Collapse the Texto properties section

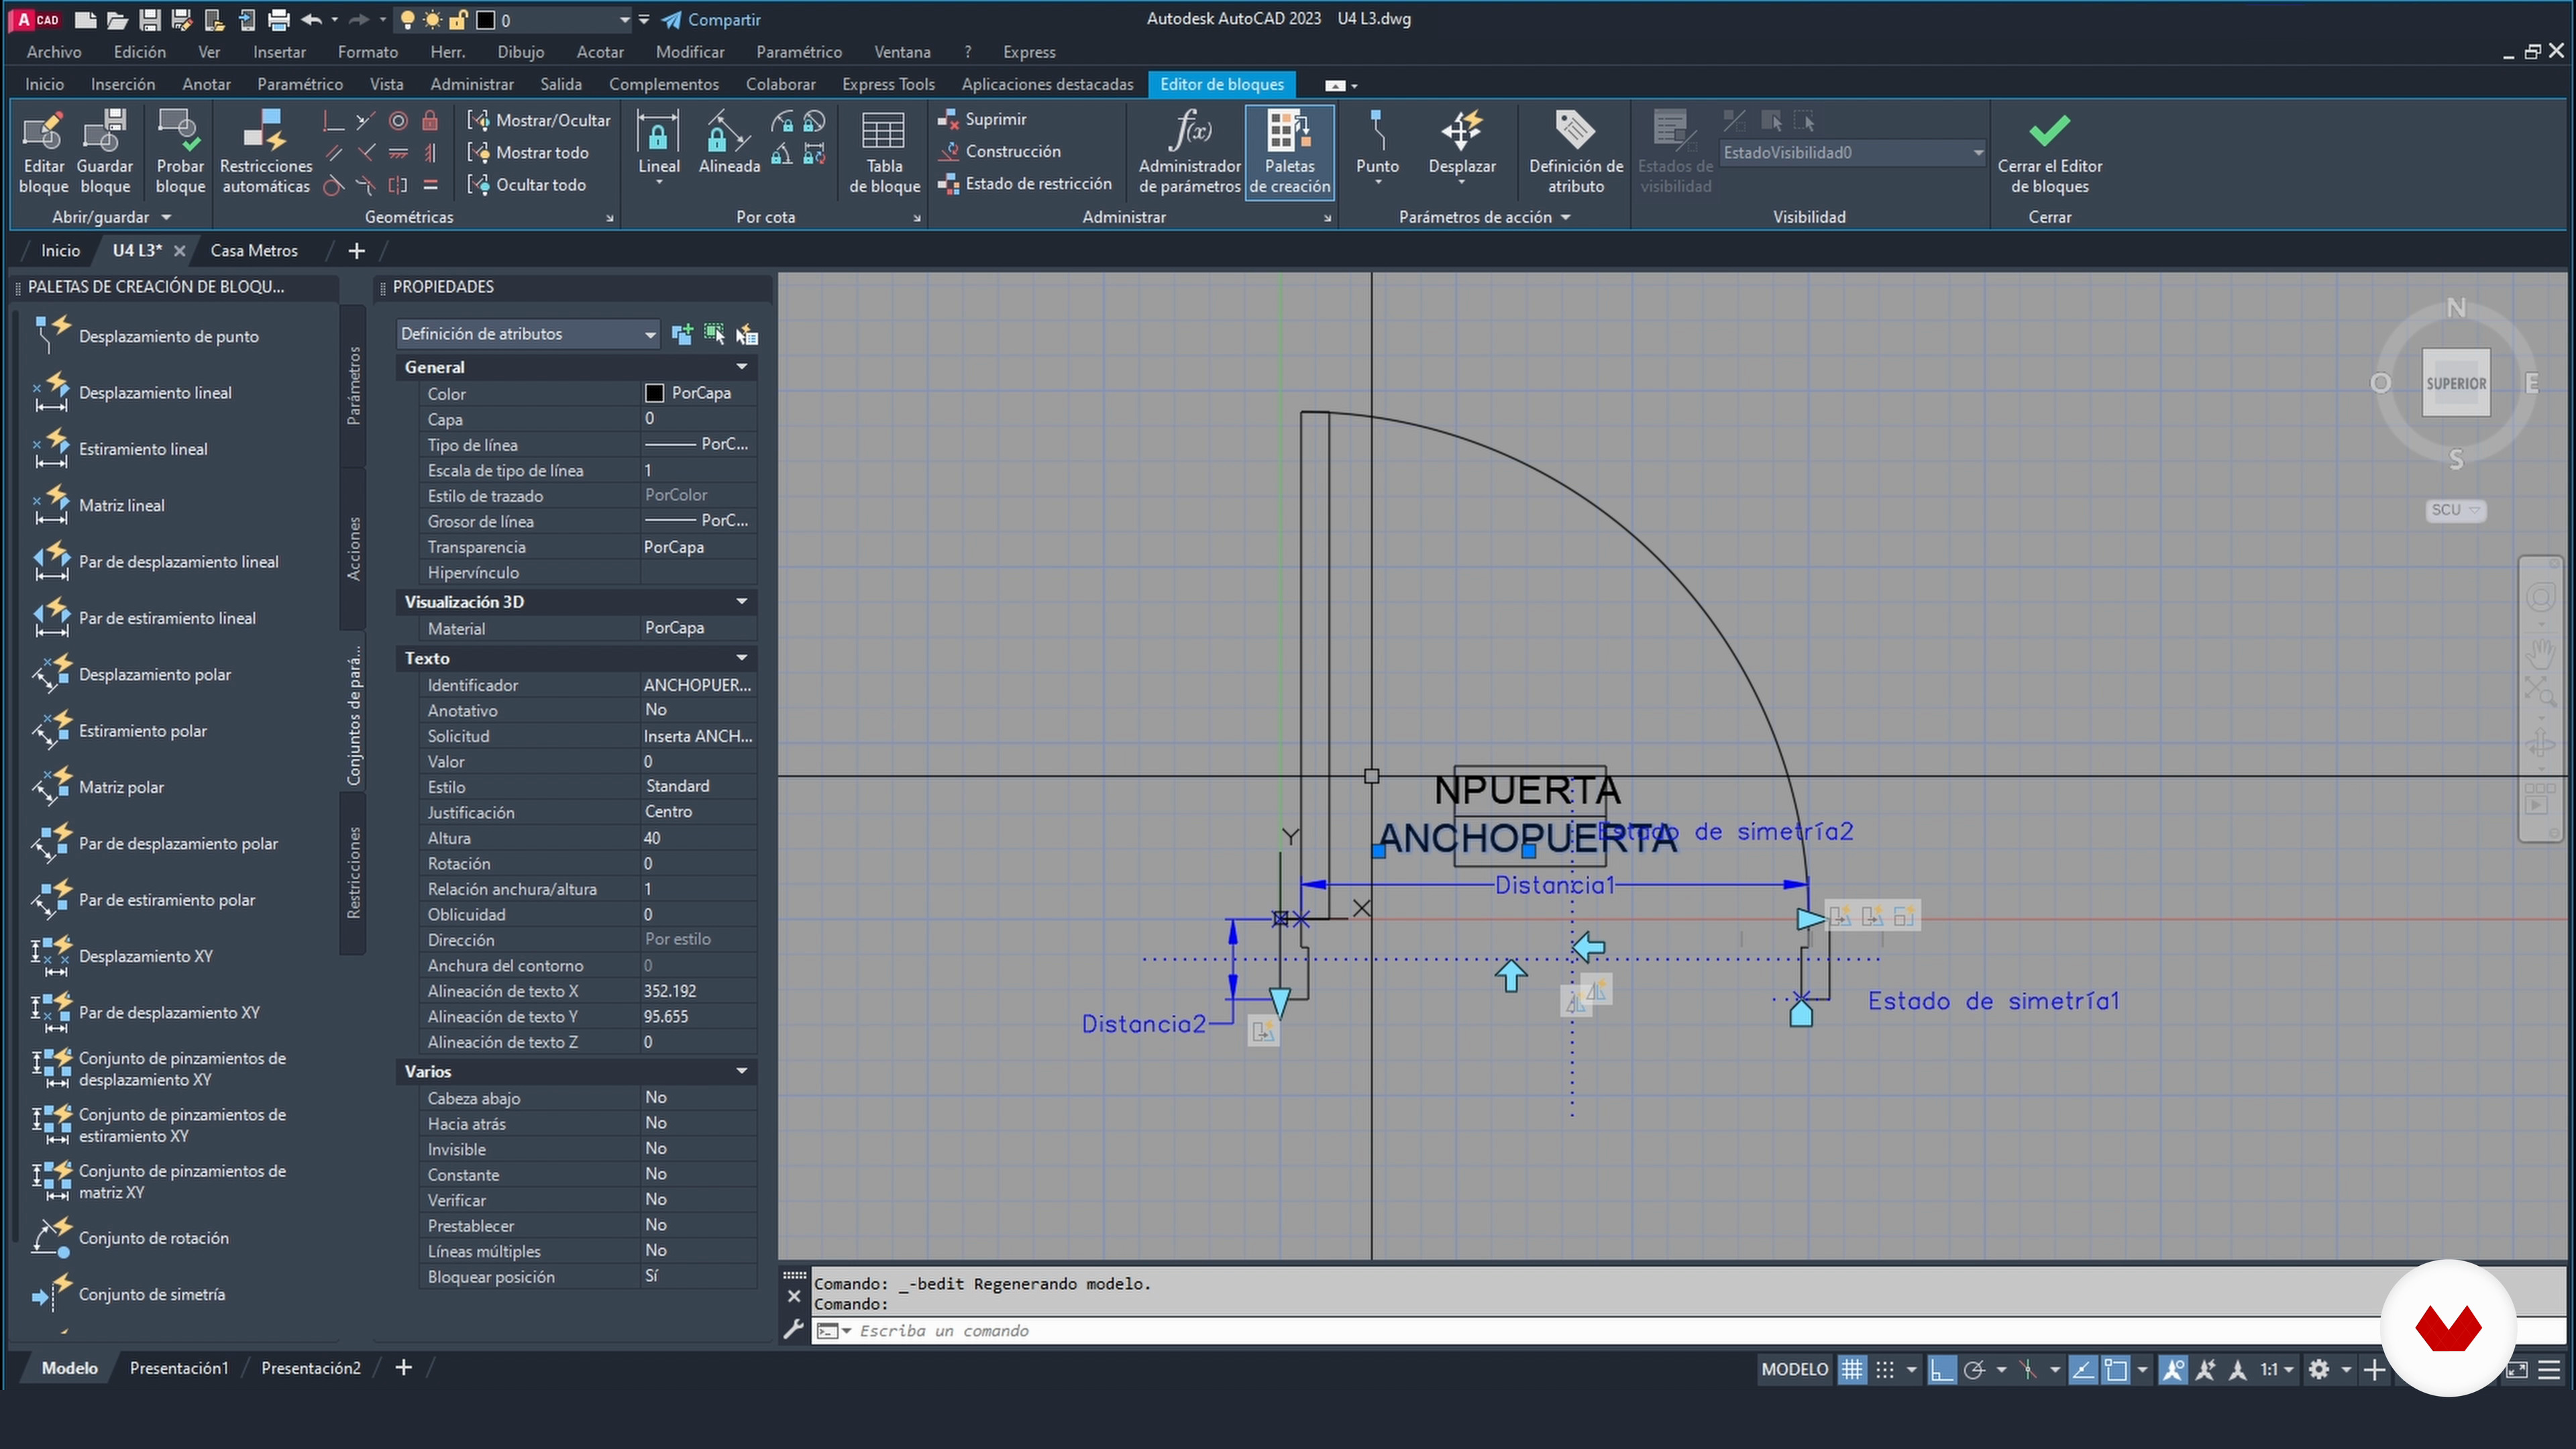coord(742,658)
